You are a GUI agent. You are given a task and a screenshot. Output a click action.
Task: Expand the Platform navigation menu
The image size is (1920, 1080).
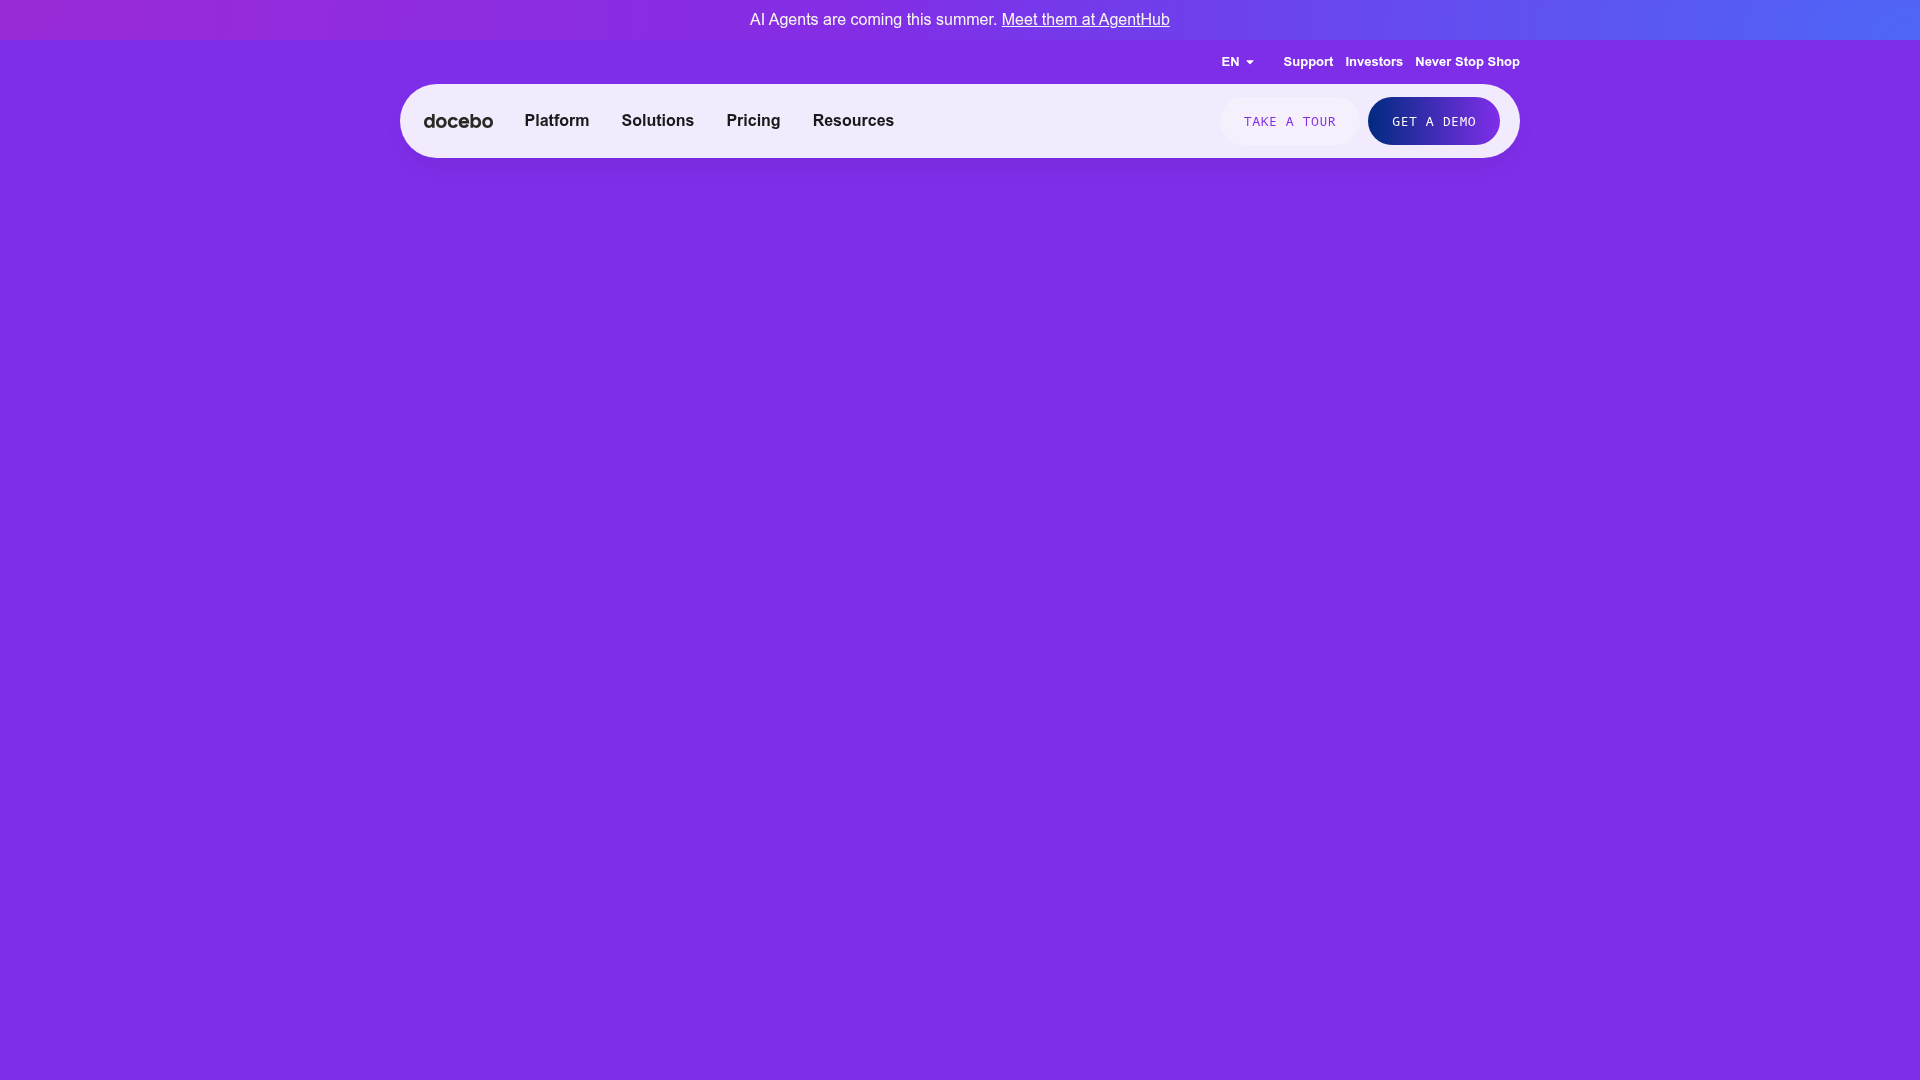(557, 121)
